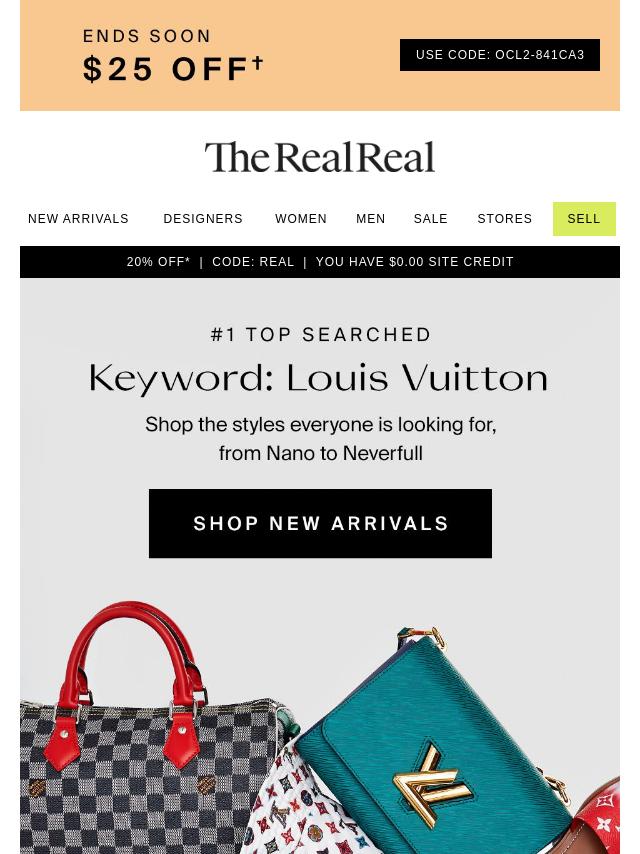Click the CODE: REAL banner text
Screen dimensions: 640x854
(x=253, y=261)
